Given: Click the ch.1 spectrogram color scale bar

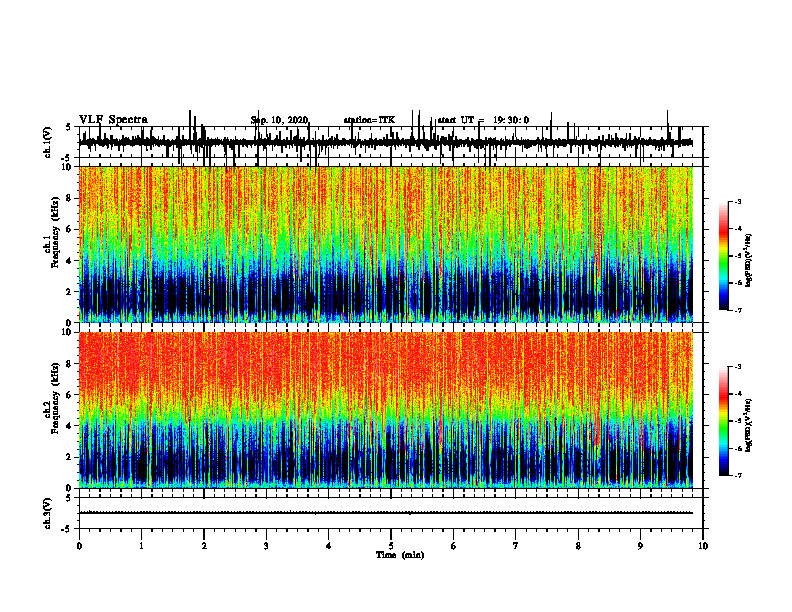Looking at the screenshot, I should click(724, 256).
